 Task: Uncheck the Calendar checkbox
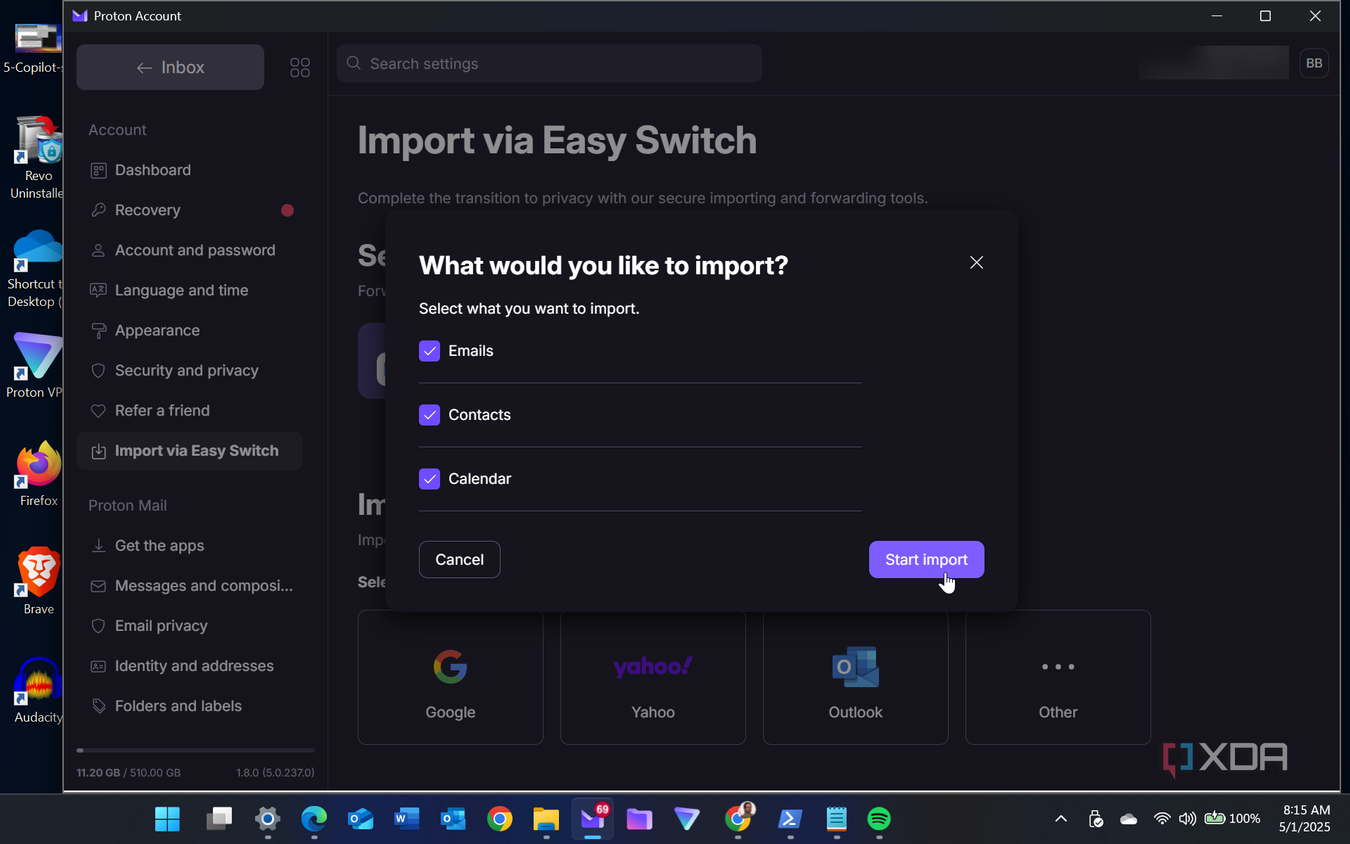pos(429,479)
